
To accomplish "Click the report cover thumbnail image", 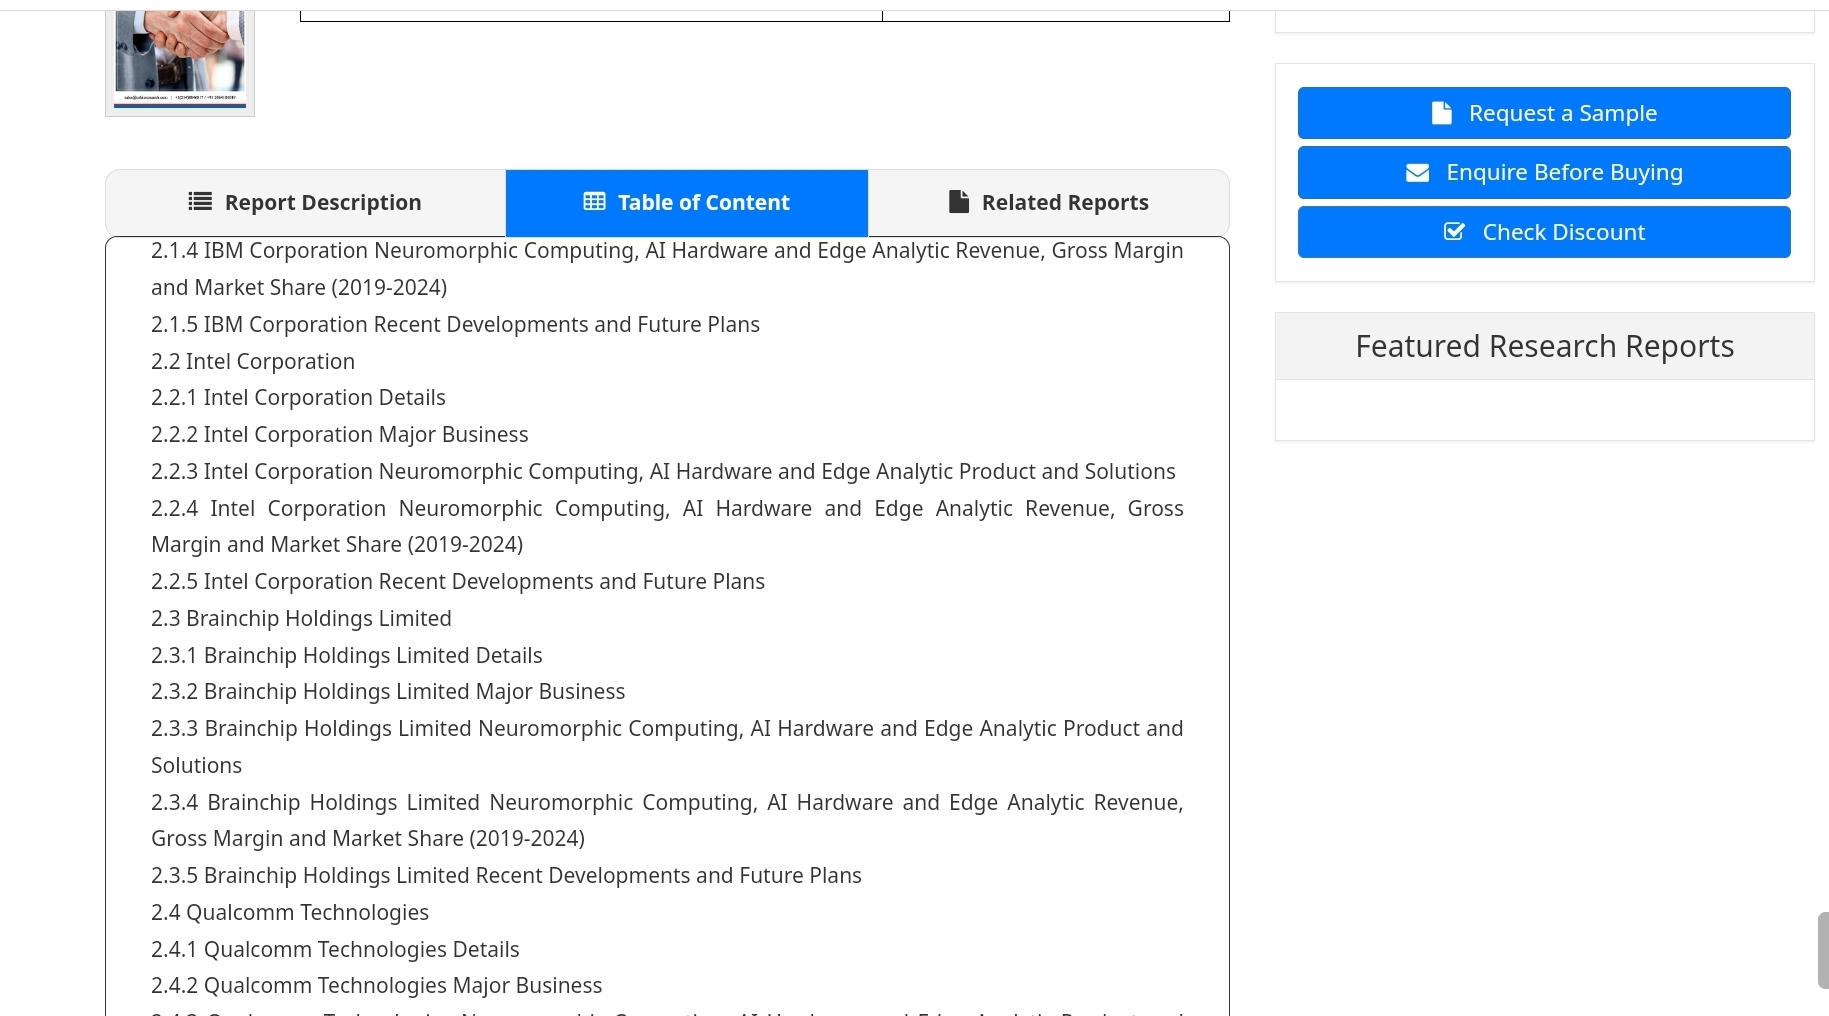I will point(180,59).
